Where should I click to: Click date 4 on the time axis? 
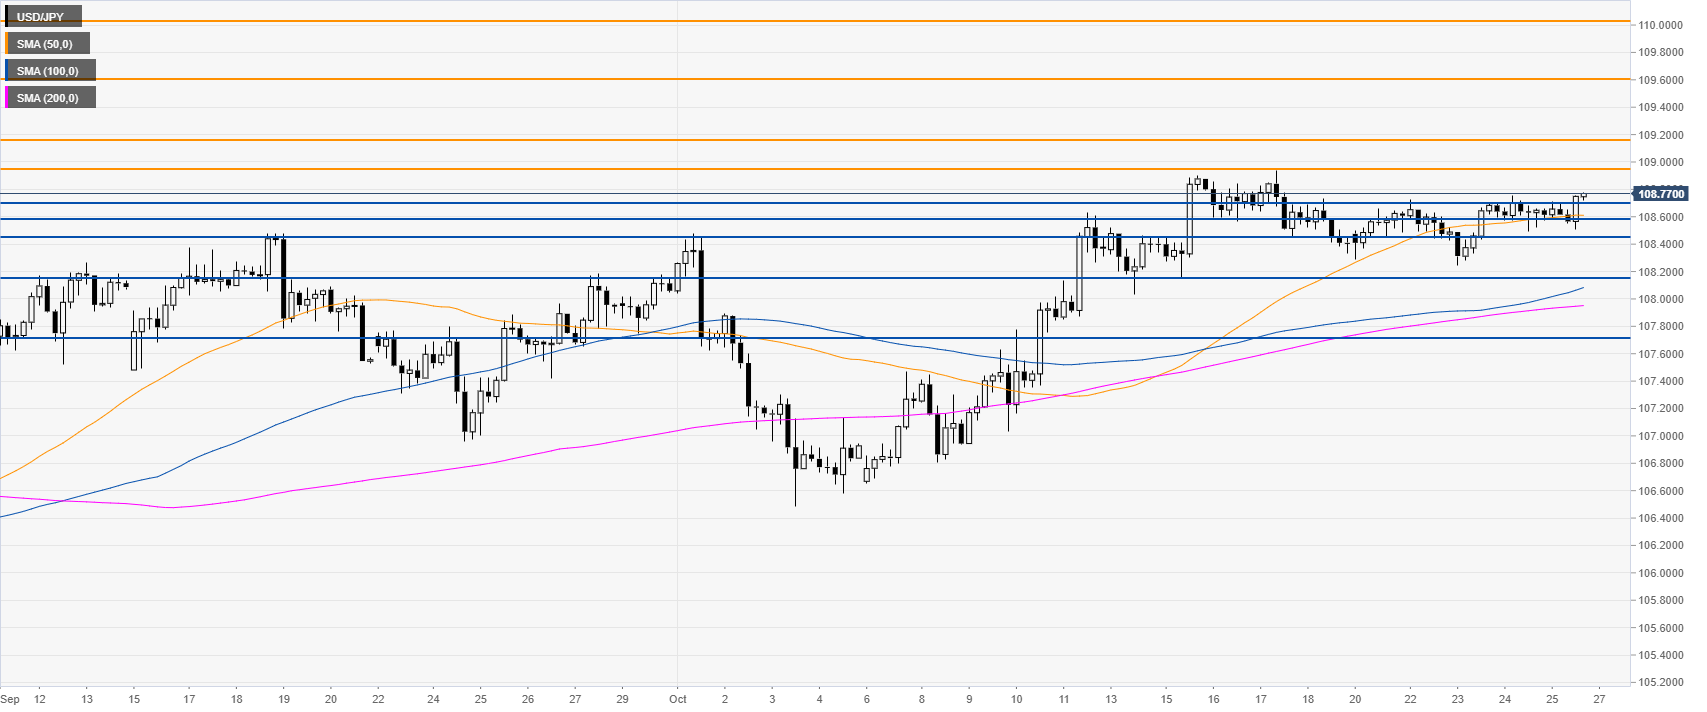coord(819,699)
